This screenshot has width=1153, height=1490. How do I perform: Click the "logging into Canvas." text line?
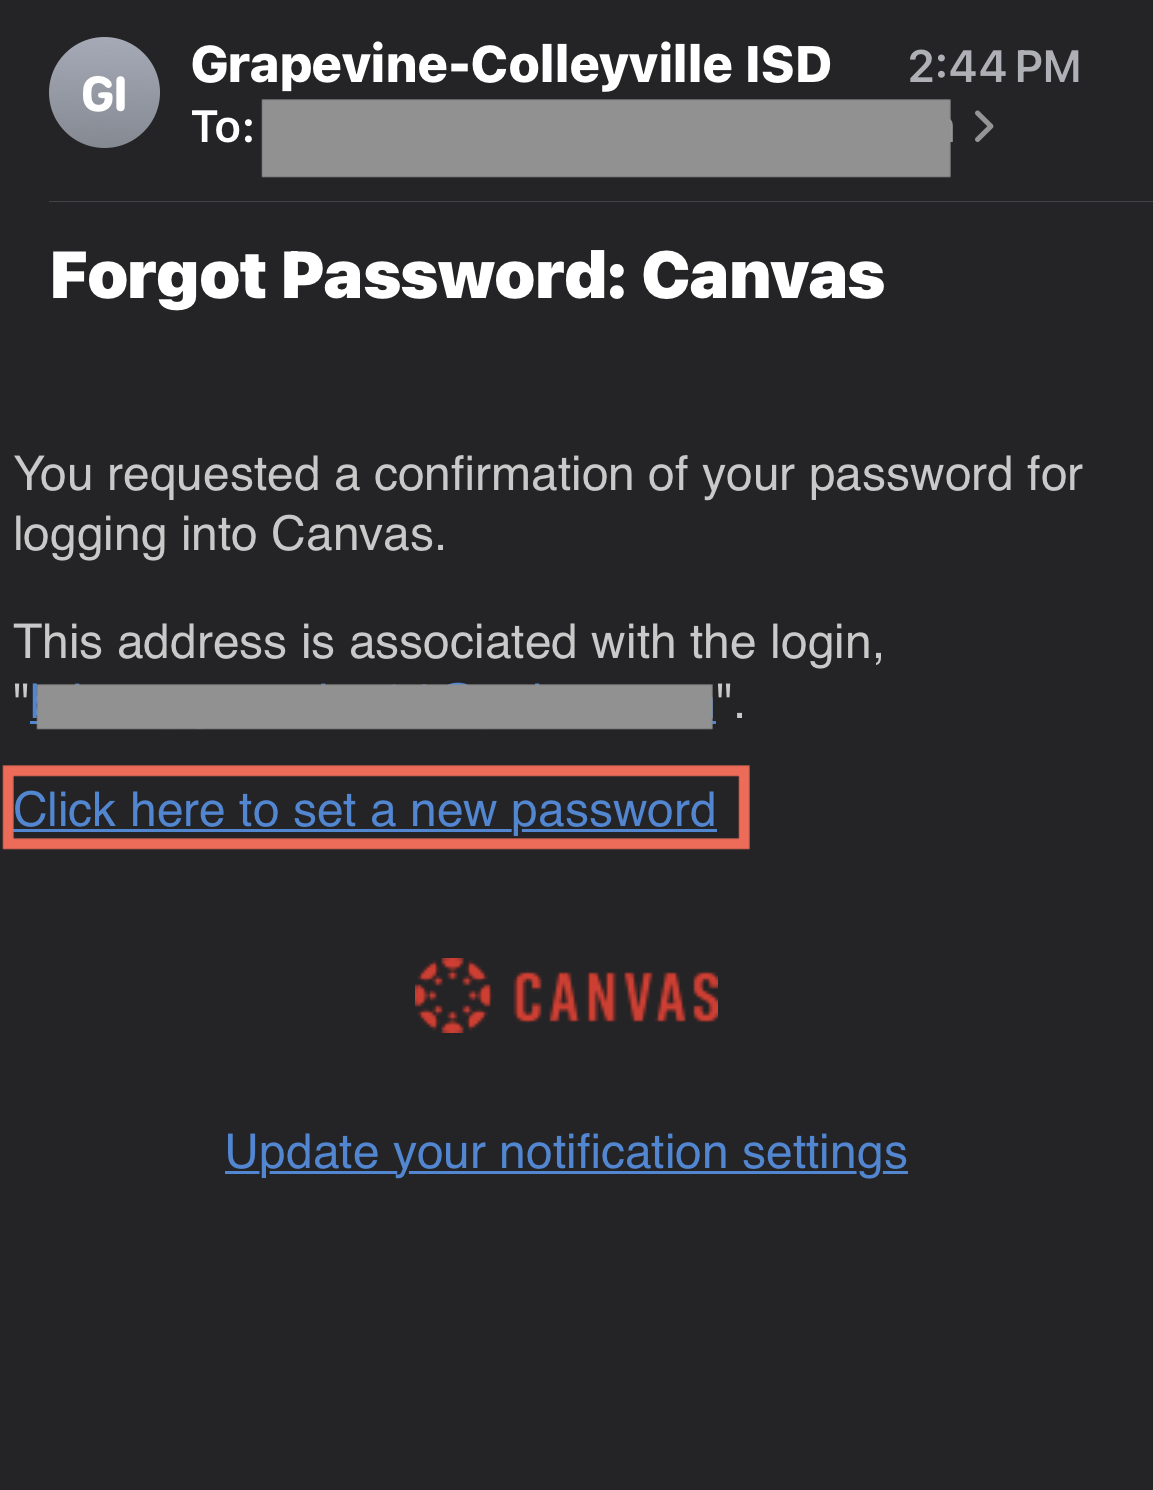click(x=229, y=534)
